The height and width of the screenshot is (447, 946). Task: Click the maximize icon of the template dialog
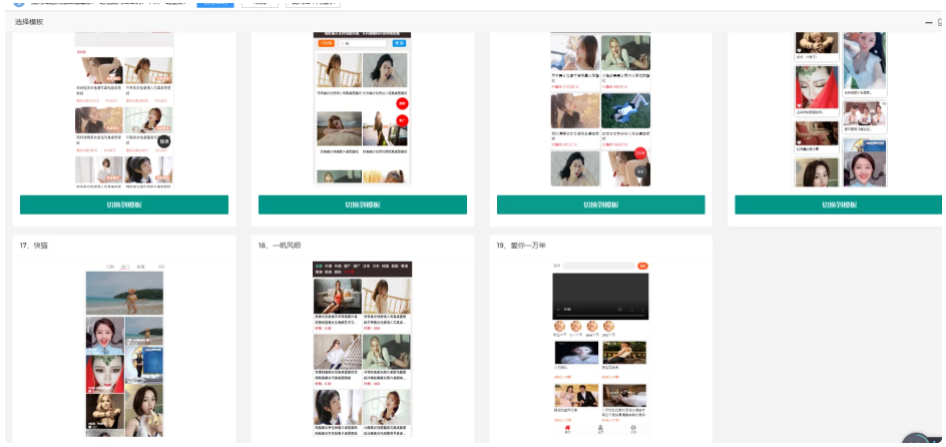coord(941,22)
